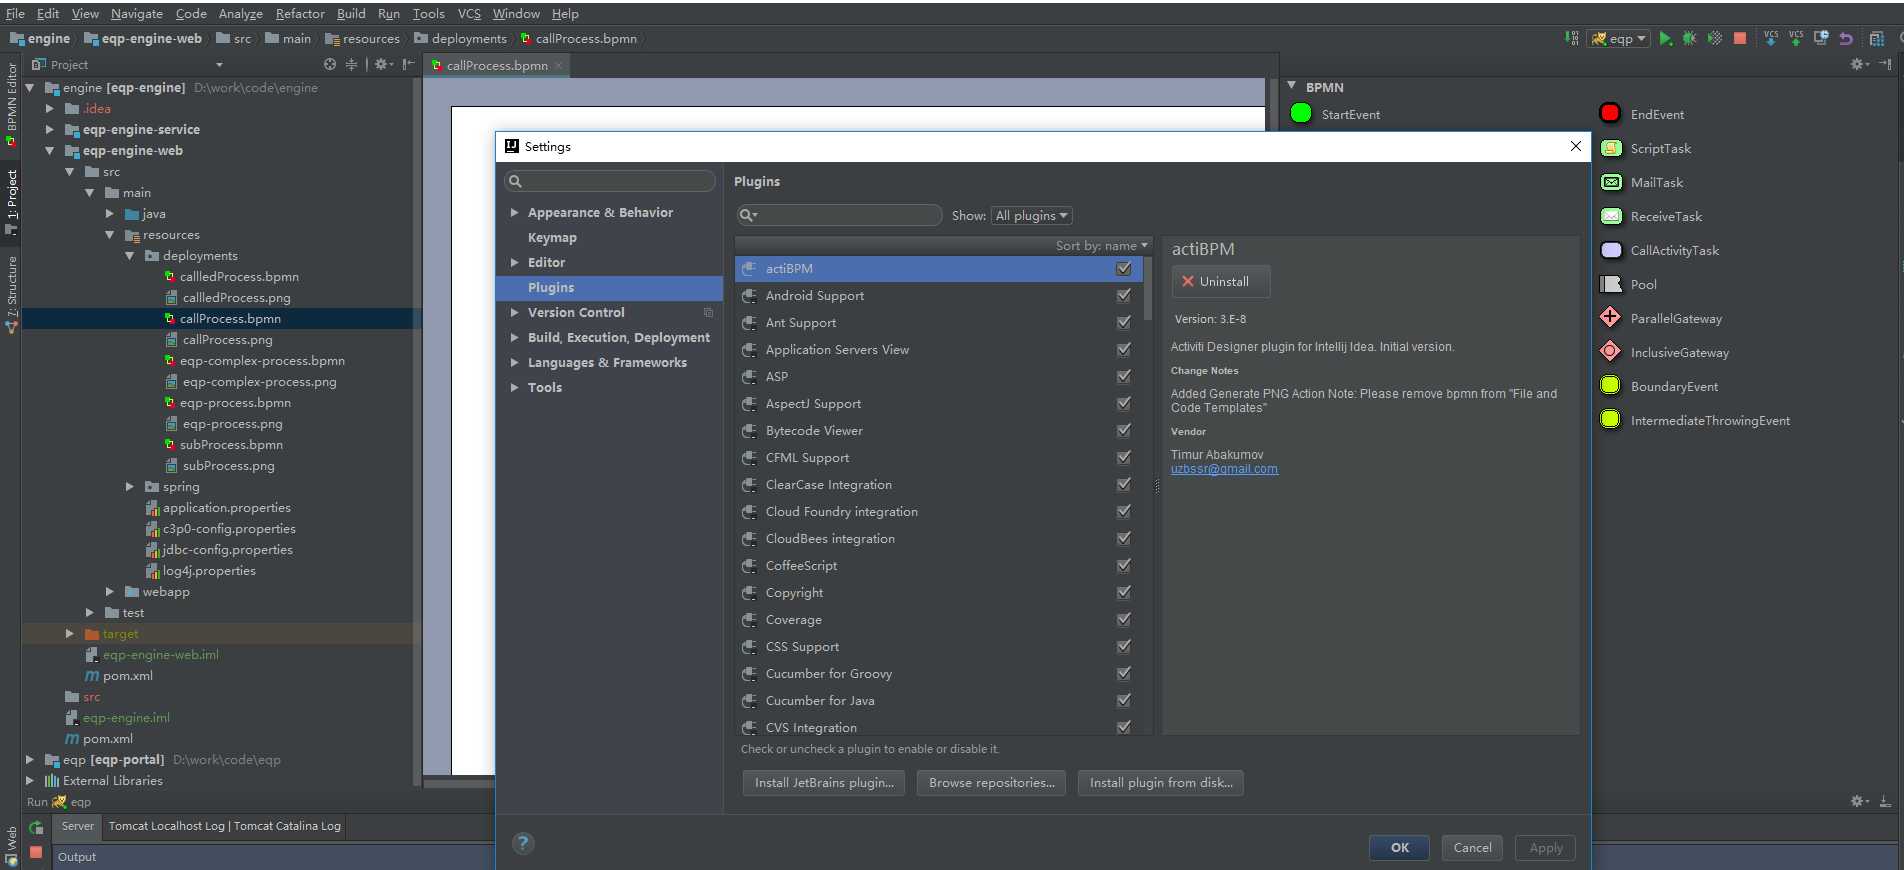Disable the AspectJ Support checkbox

1124,403
